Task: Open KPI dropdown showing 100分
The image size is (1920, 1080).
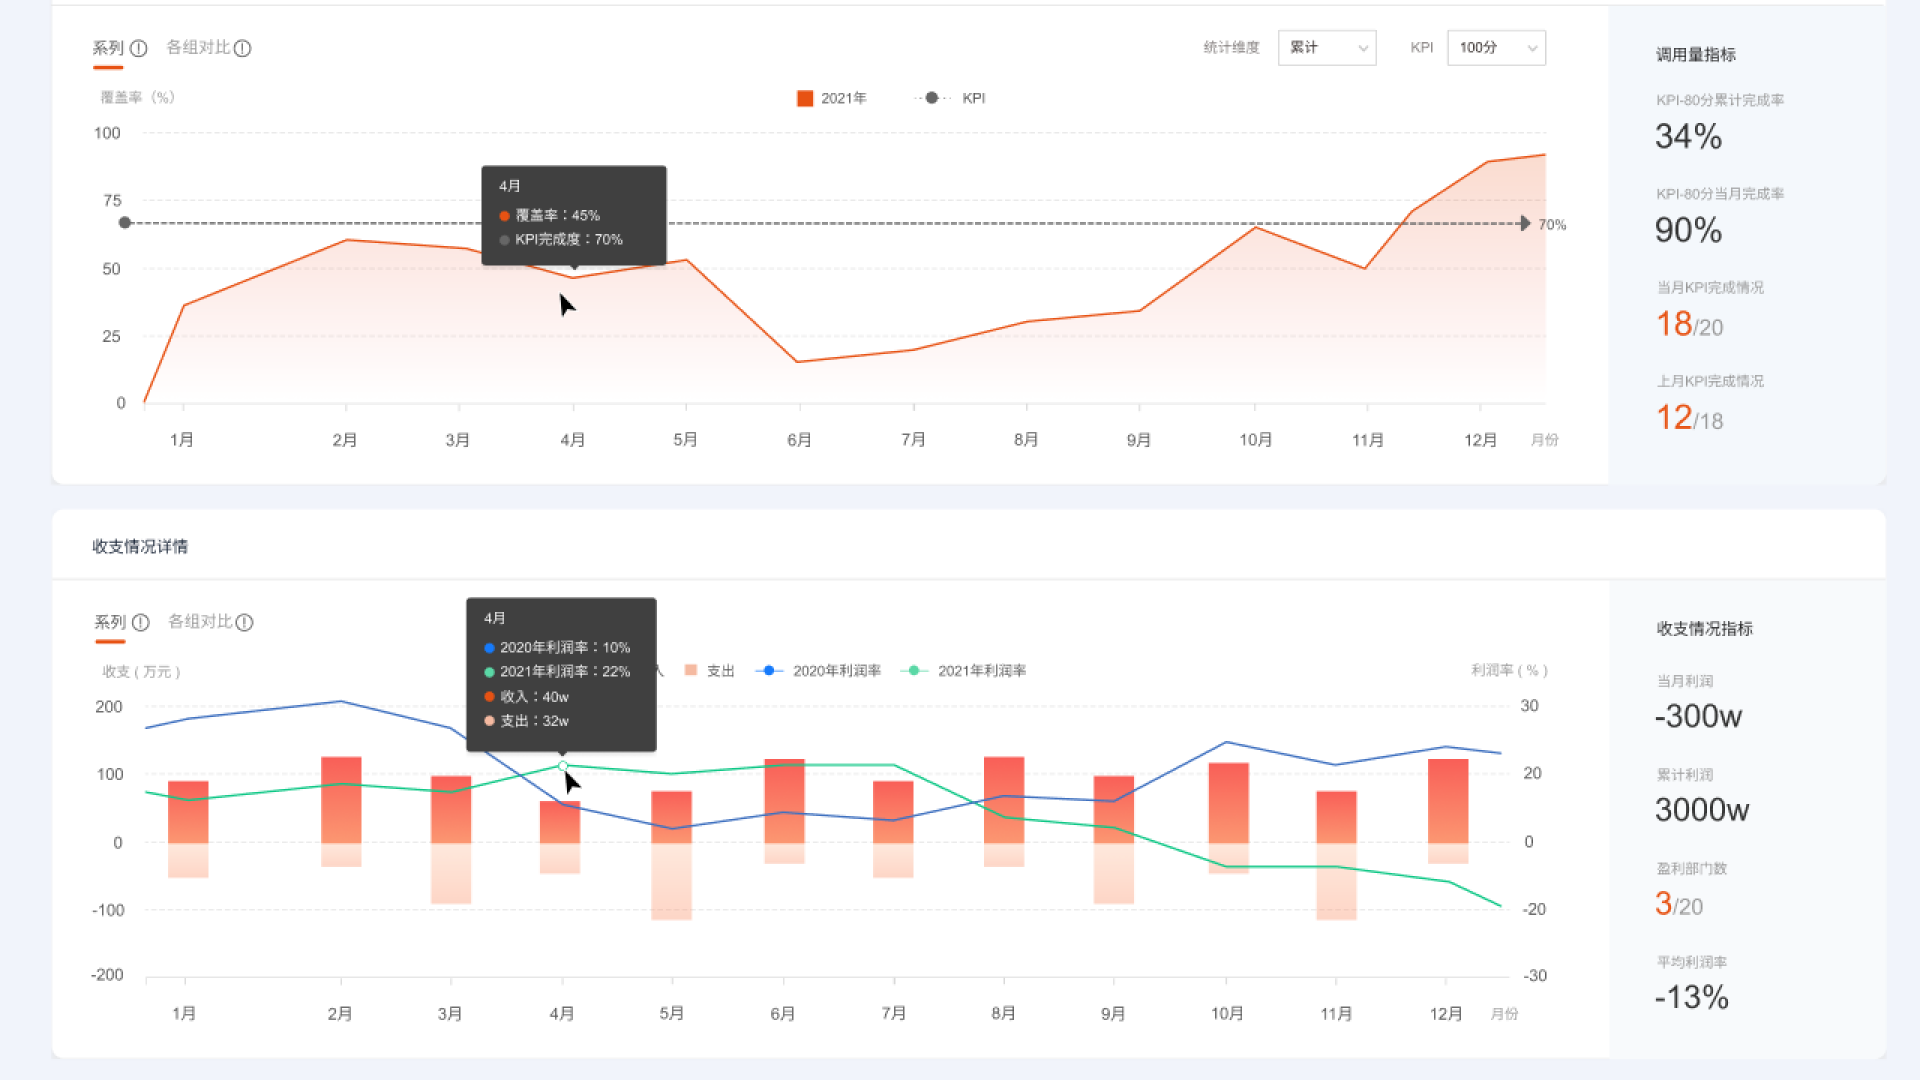Action: 1495,48
